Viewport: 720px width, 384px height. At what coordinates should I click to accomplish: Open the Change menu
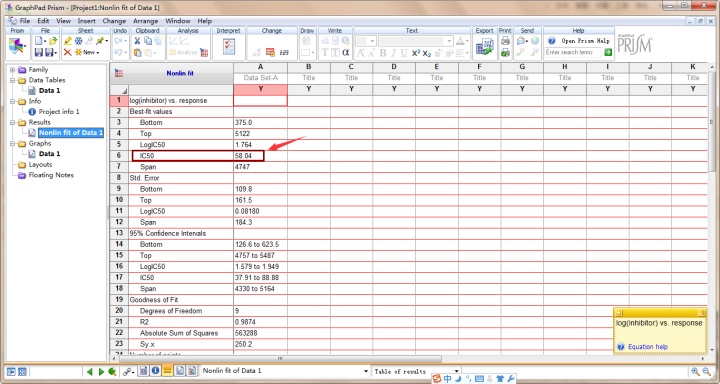tap(114, 21)
